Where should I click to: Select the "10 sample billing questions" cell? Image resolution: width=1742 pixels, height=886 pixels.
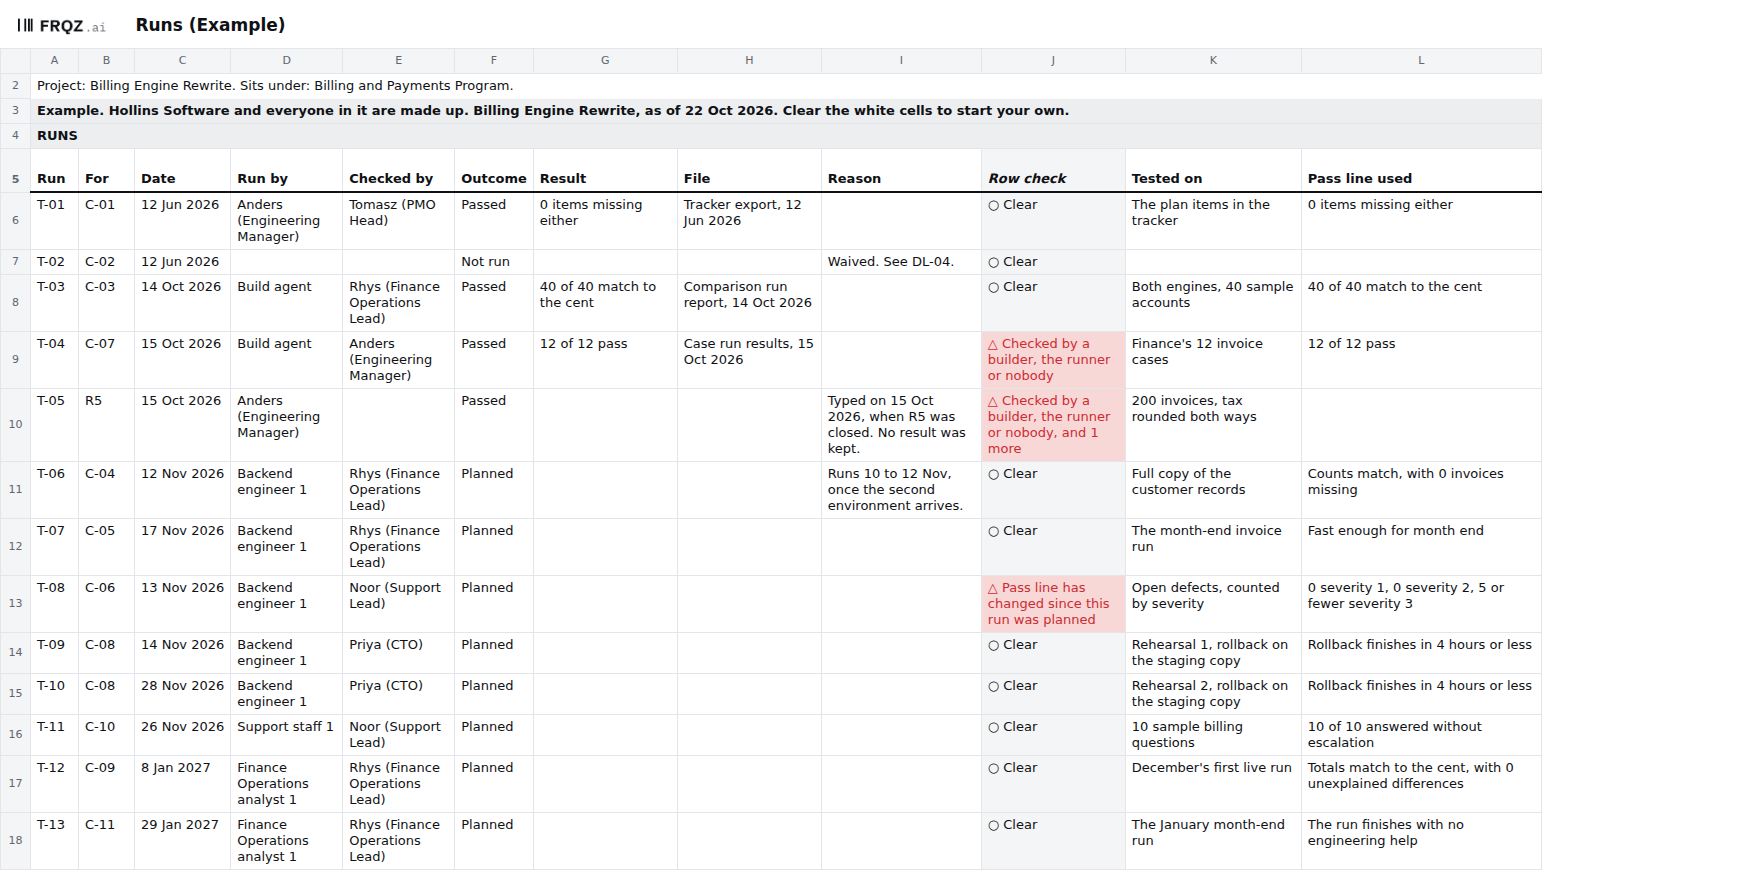click(x=1213, y=735)
